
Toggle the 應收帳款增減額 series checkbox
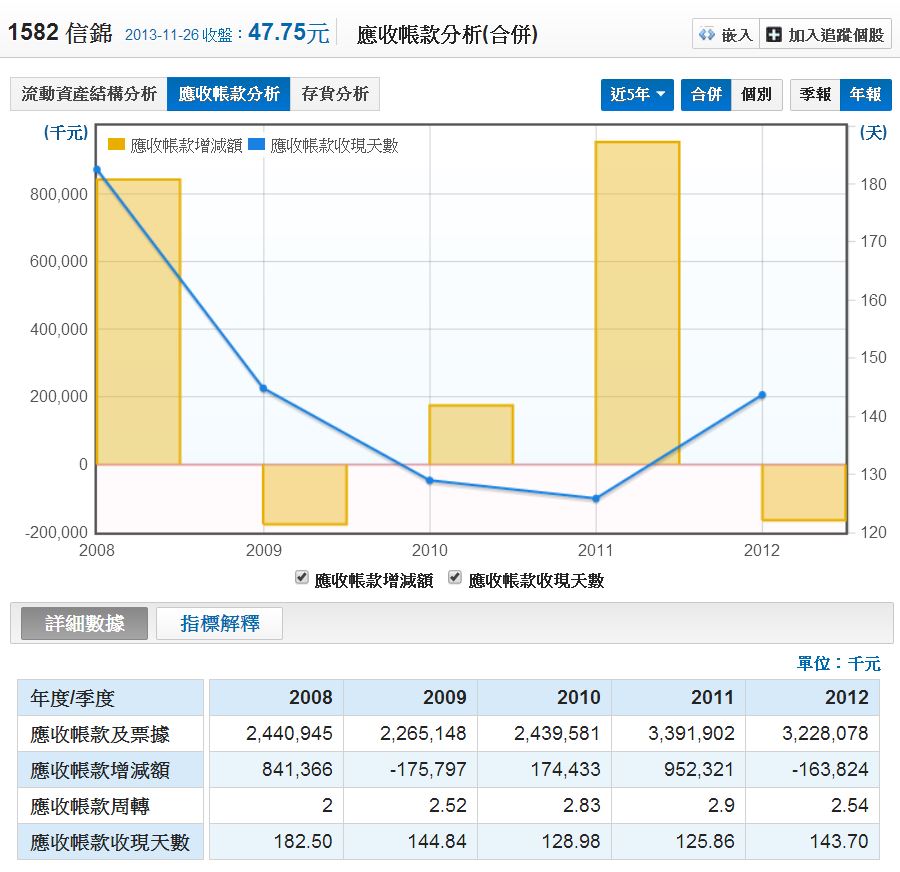coord(301,579)
